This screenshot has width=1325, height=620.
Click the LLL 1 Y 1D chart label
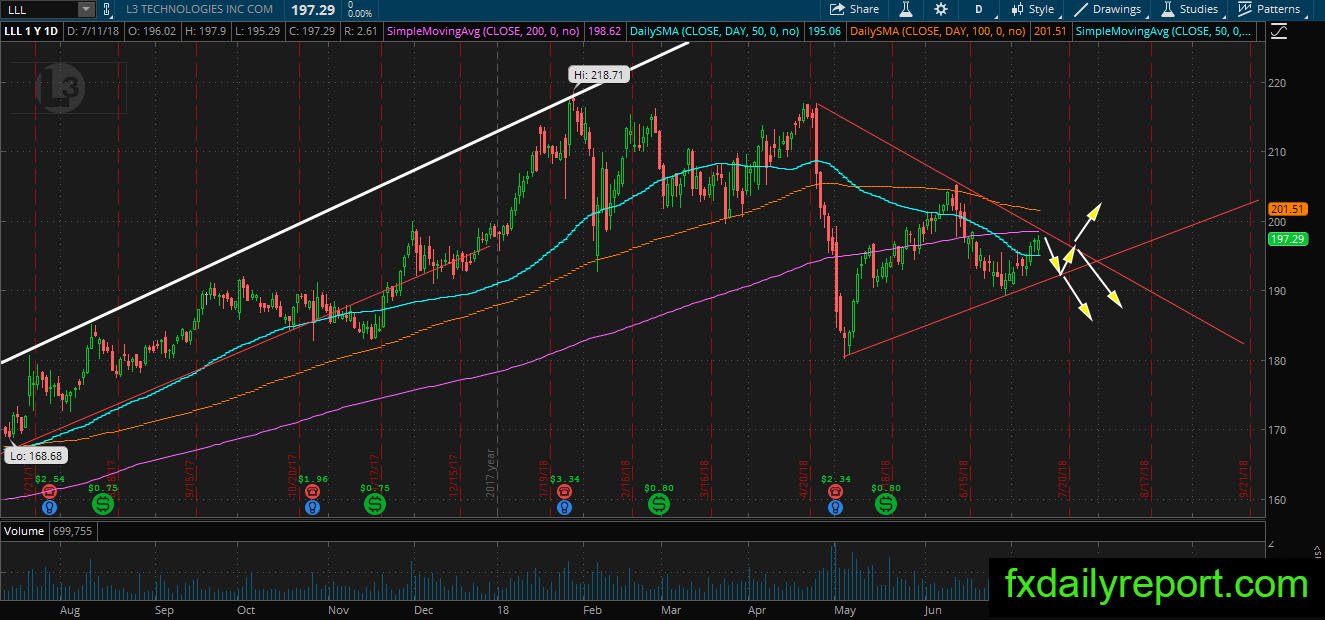pyautogui.click(x=32, y=31)
